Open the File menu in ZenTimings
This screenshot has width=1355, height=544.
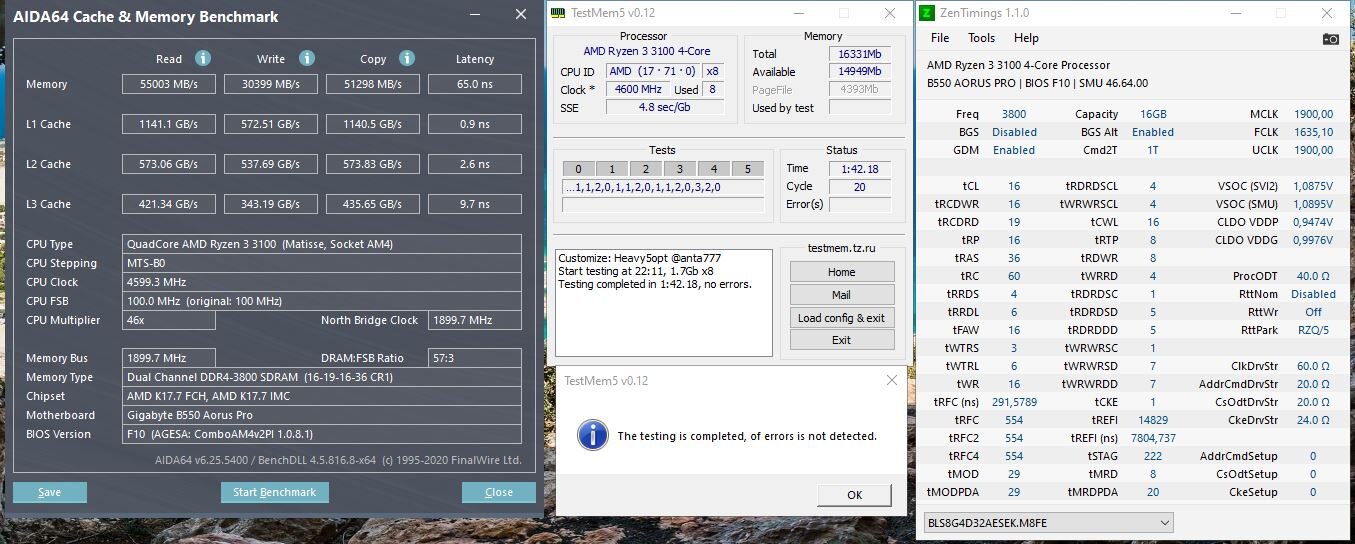[x=940, y=38]
